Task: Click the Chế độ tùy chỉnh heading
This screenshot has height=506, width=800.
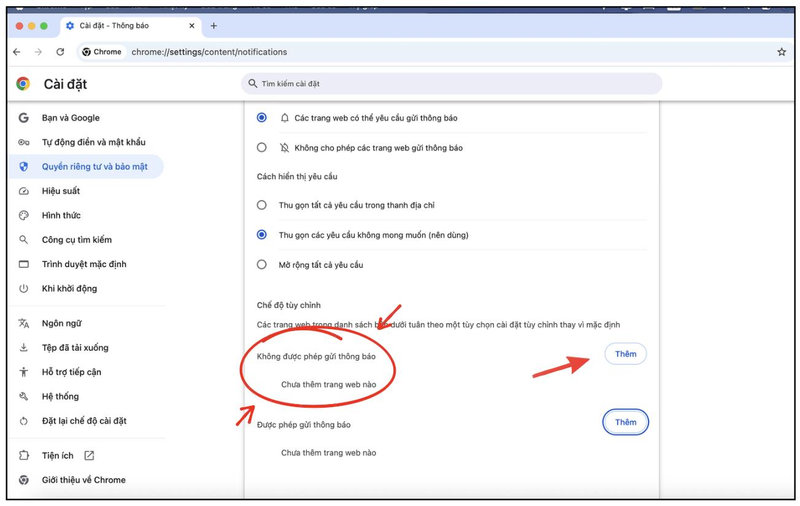Action: coord(289,305)
